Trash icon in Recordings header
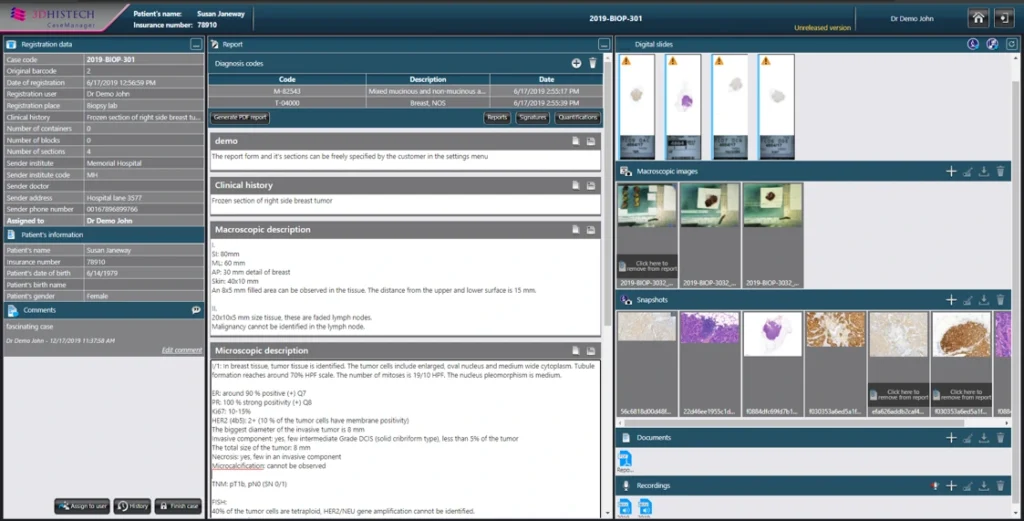Screen dimensions: 1024x521 pyautogui.click(x=1000, y=486)
